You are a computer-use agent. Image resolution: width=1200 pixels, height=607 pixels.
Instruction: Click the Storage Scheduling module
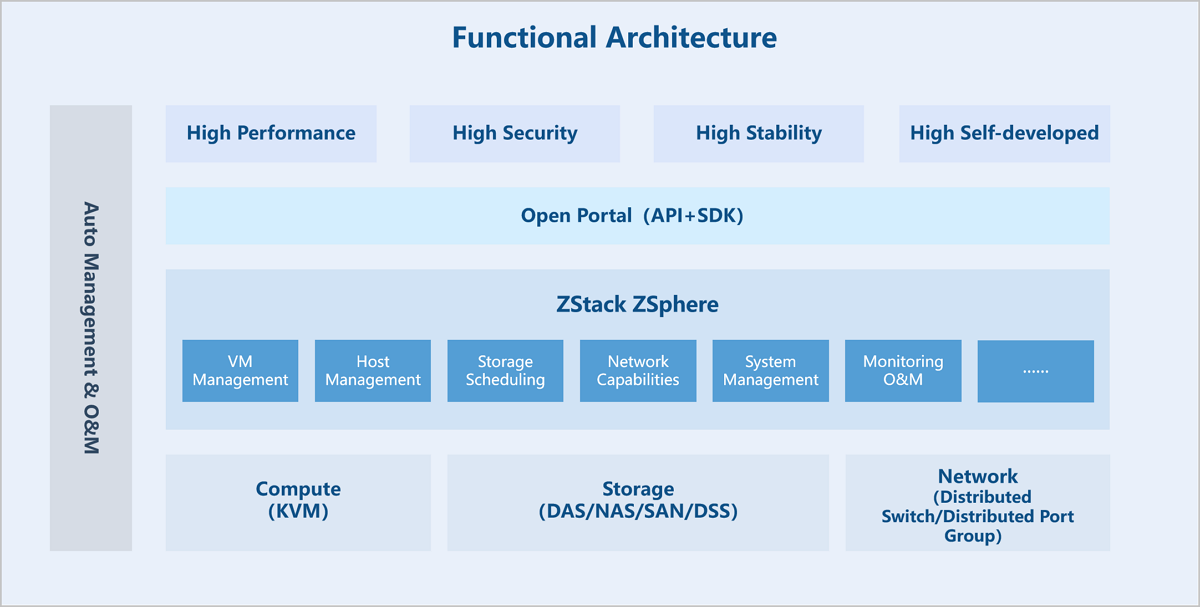(x=505, y=371)
